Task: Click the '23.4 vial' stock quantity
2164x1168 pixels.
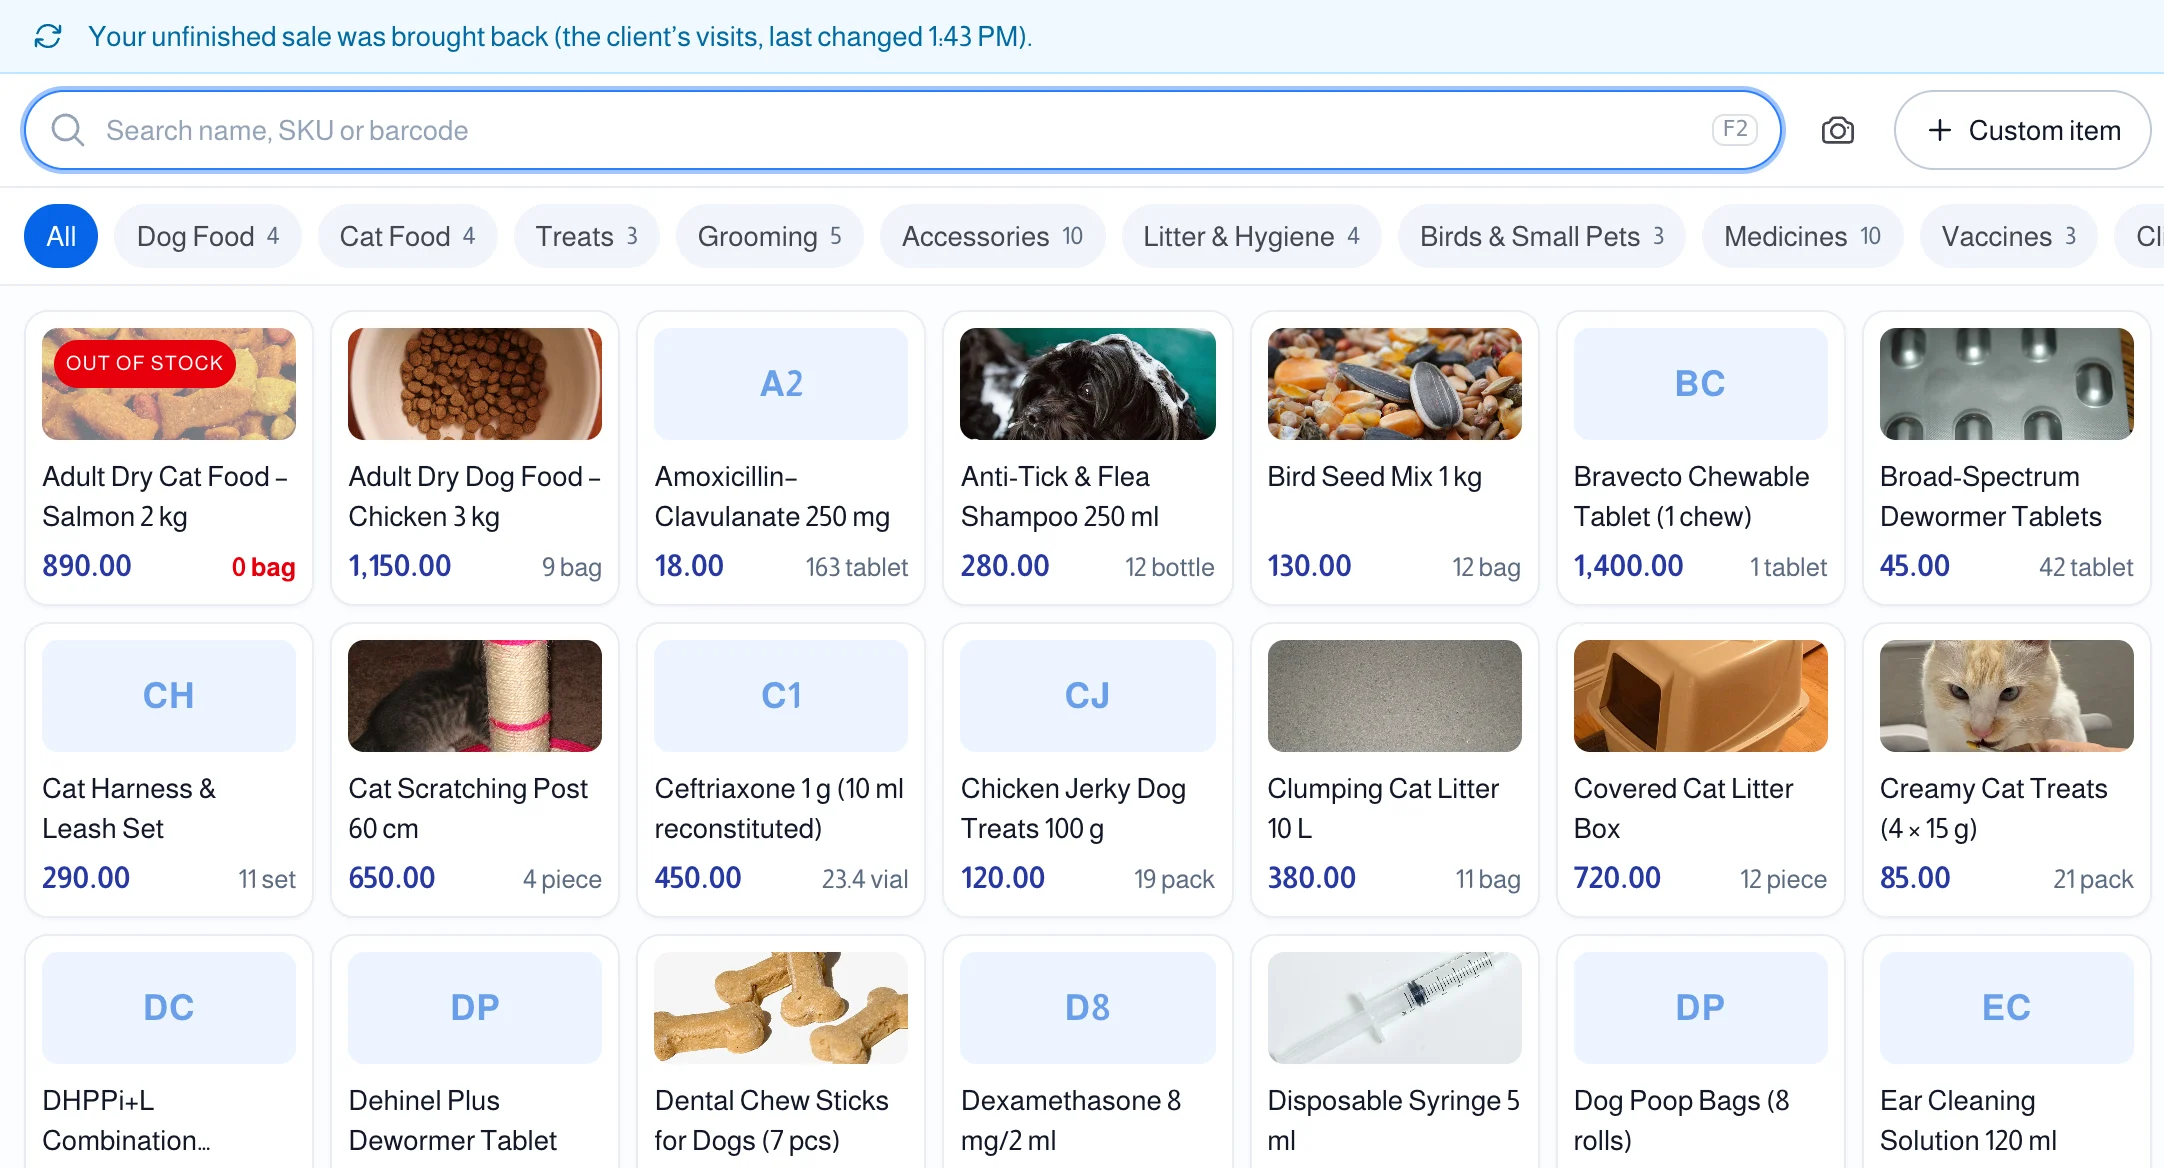Action: [865, 879]
